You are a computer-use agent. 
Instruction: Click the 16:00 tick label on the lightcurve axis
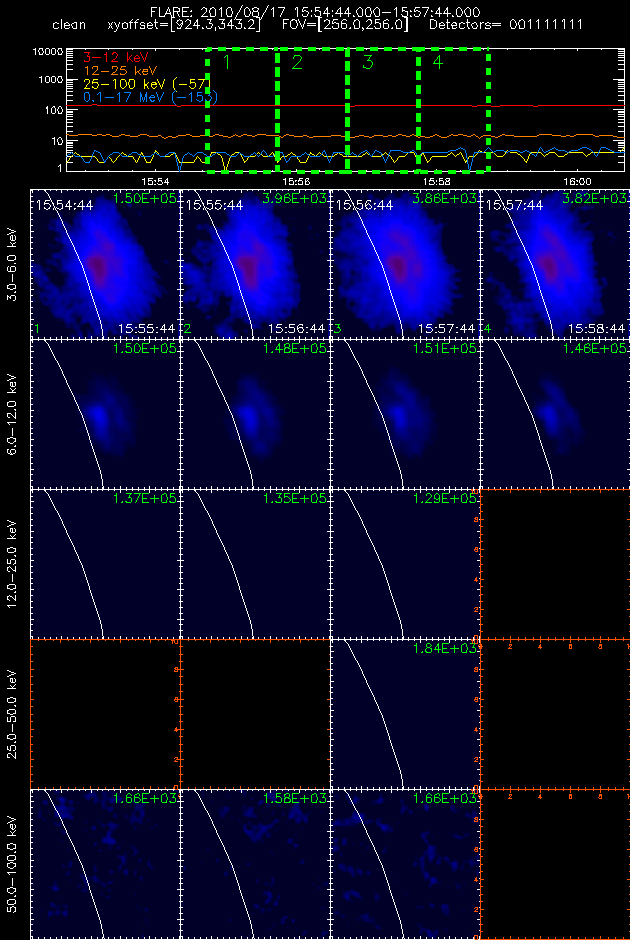(x=577, y=181)
